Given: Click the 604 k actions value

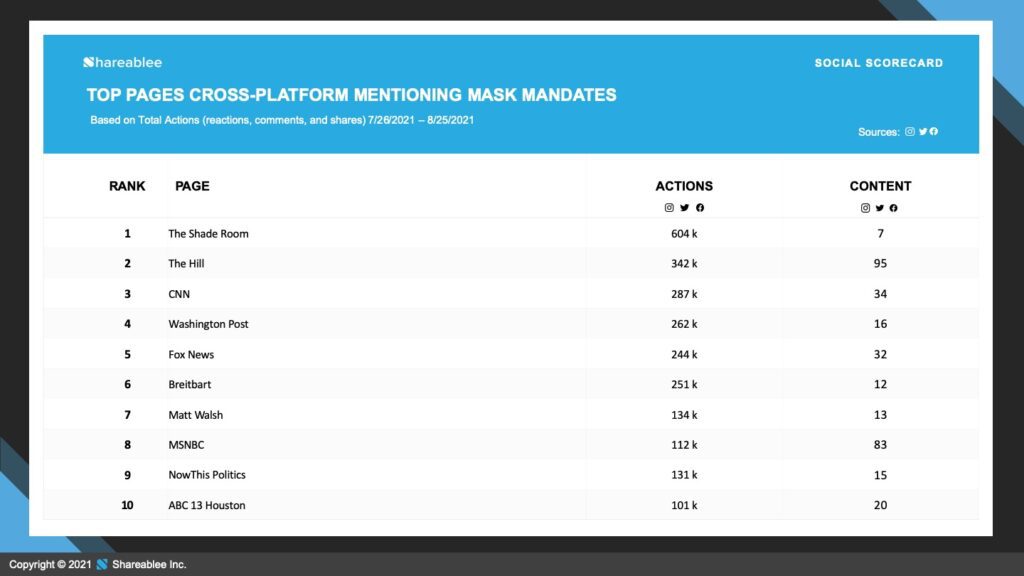Looking at the screenshot, I should click(684, 234).
